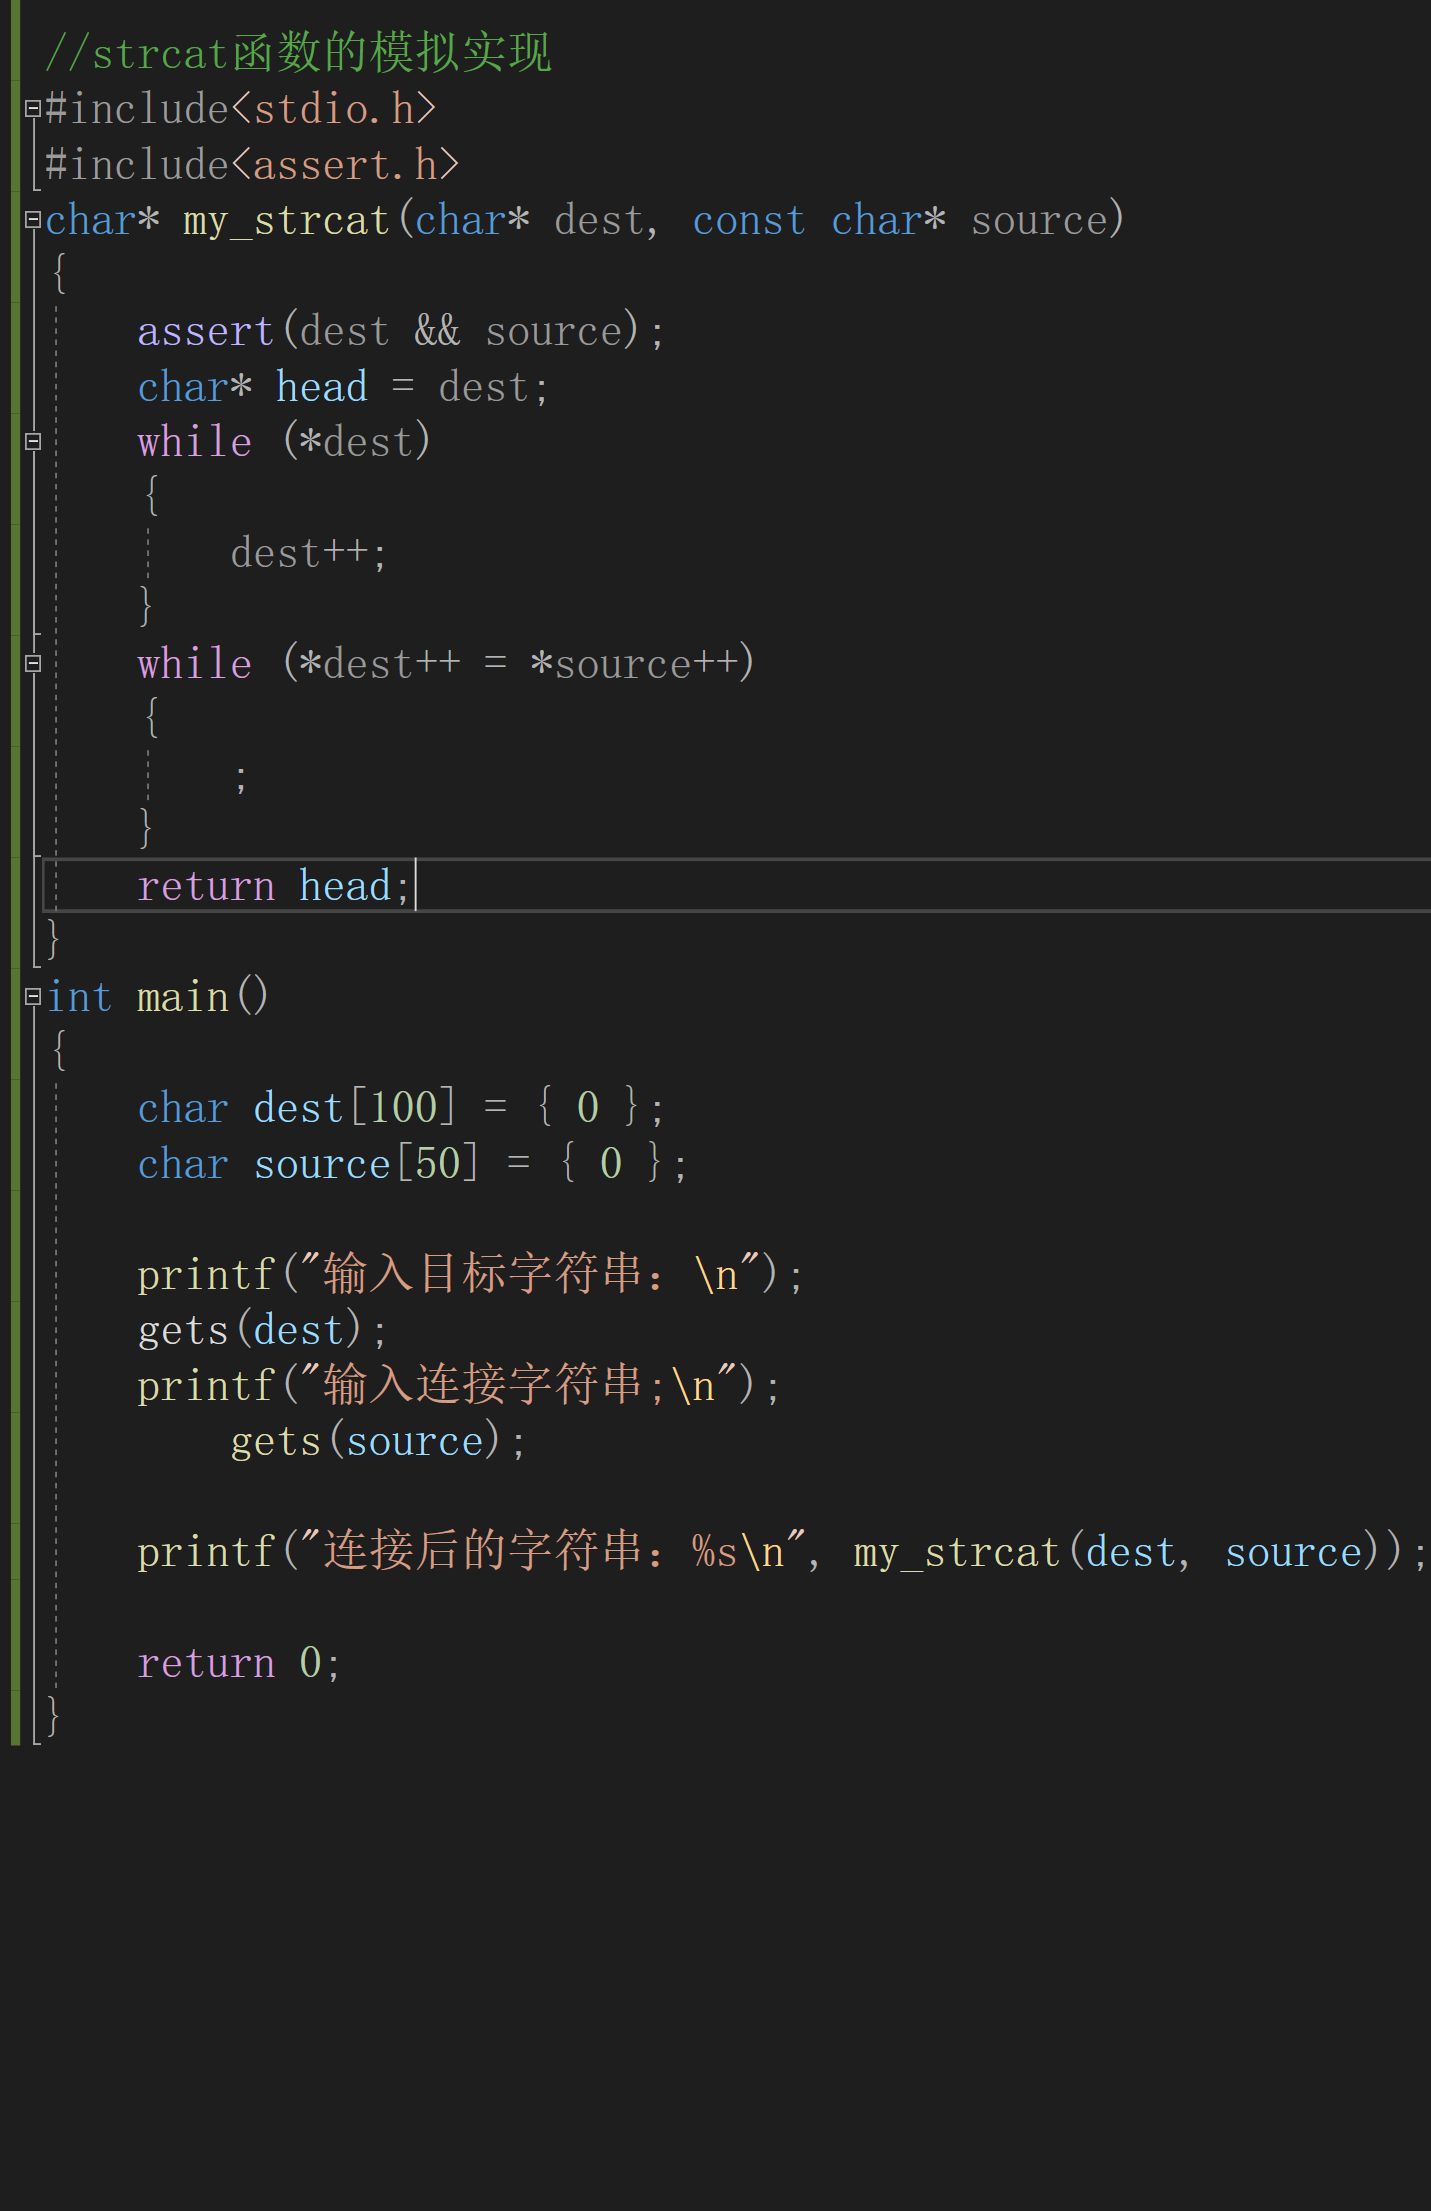Click the printf("输入连接字符串;\n") line
Viewport: 1431px width, 2211px height.
[458, 1385]
